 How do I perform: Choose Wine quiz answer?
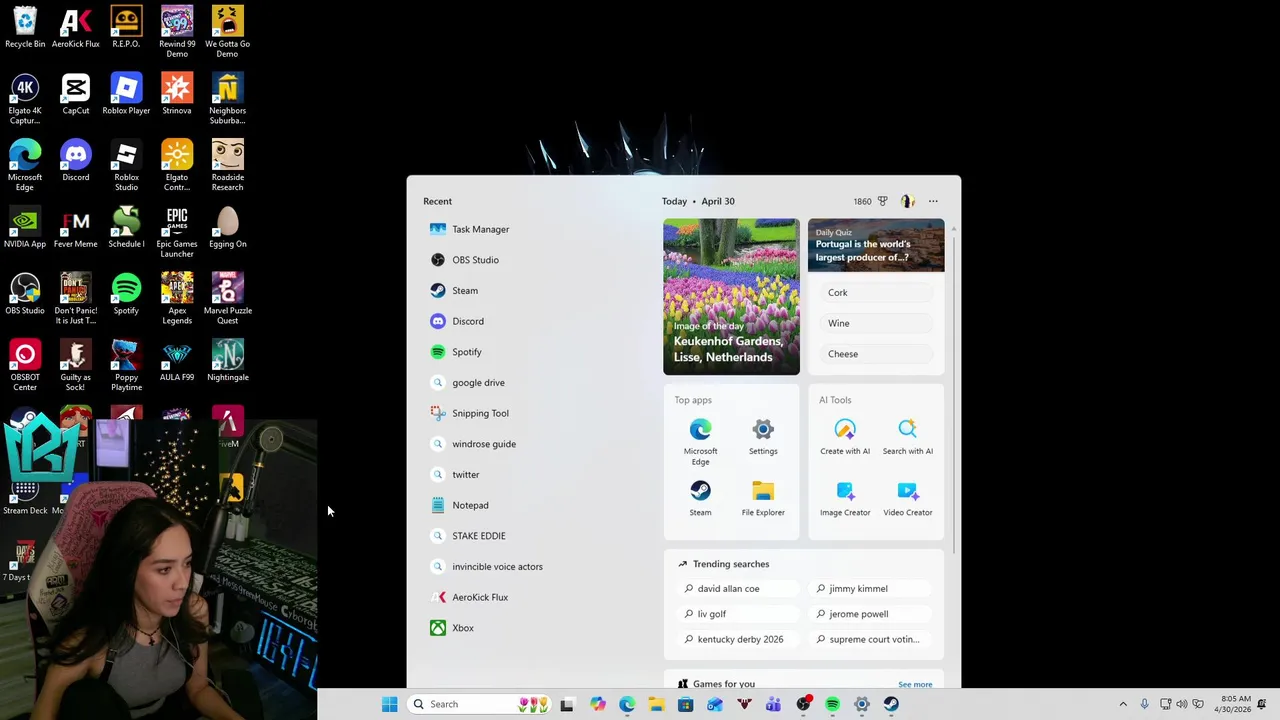pos(877,323)
